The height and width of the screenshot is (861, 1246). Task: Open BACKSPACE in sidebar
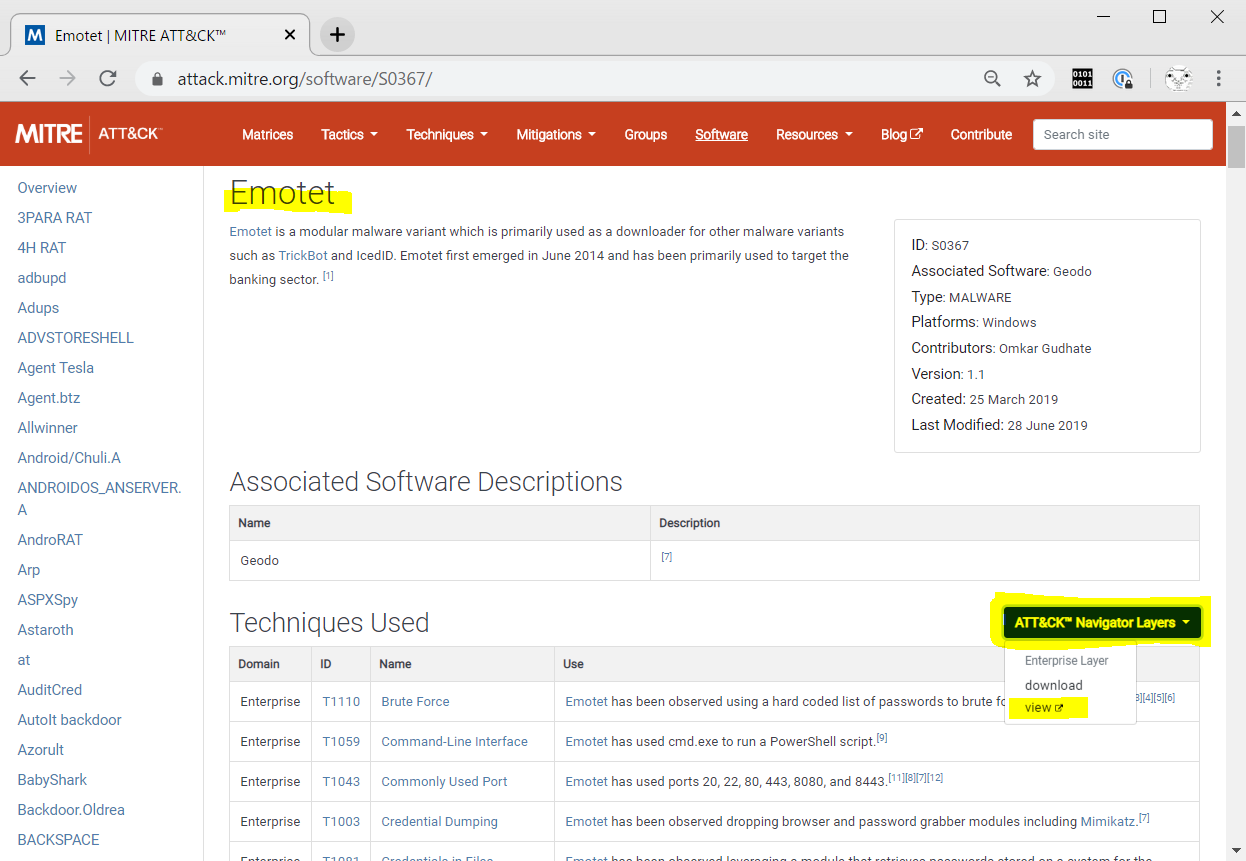pos(58,840)
